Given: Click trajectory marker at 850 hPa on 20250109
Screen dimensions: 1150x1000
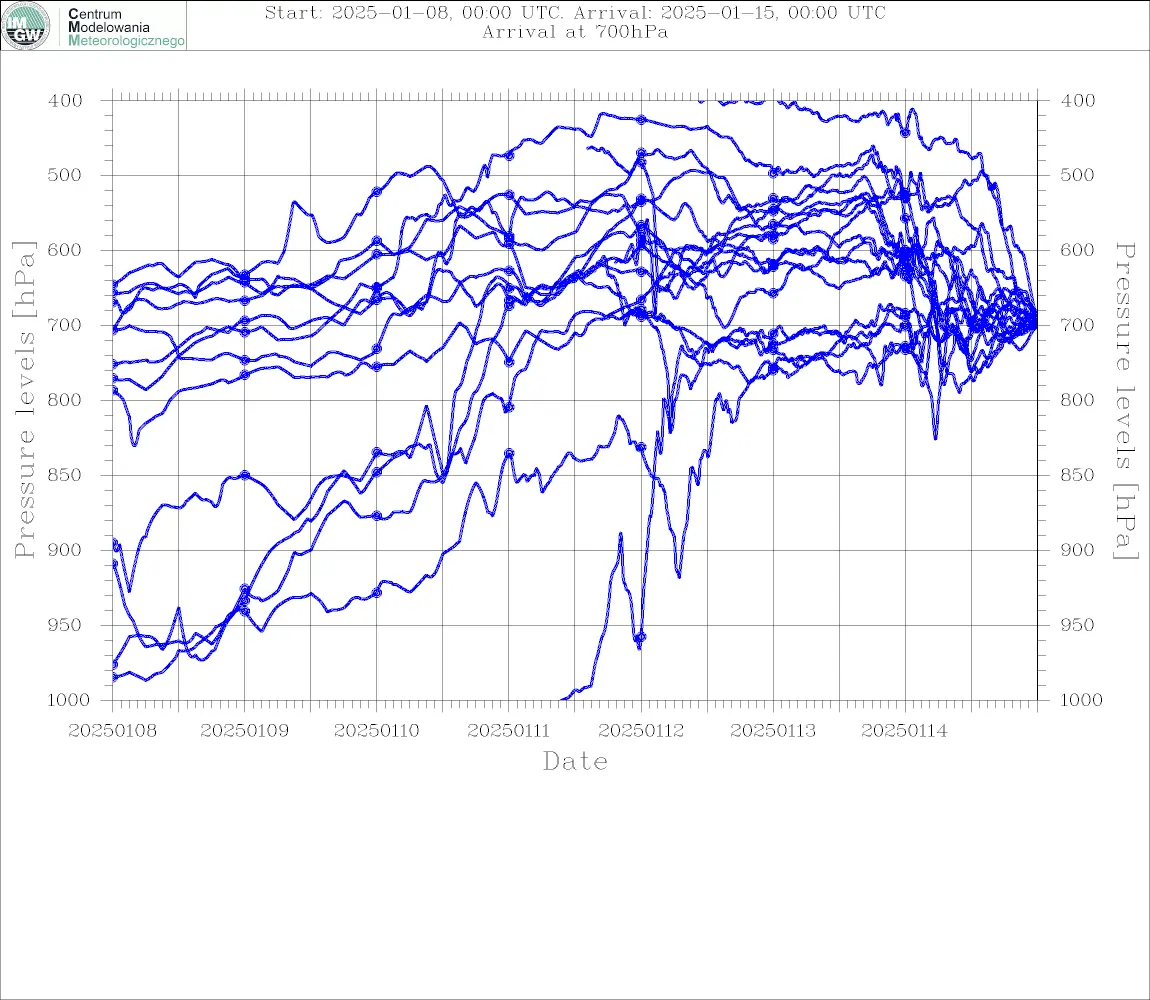Looking at the screenshot, I should point(245,475).
